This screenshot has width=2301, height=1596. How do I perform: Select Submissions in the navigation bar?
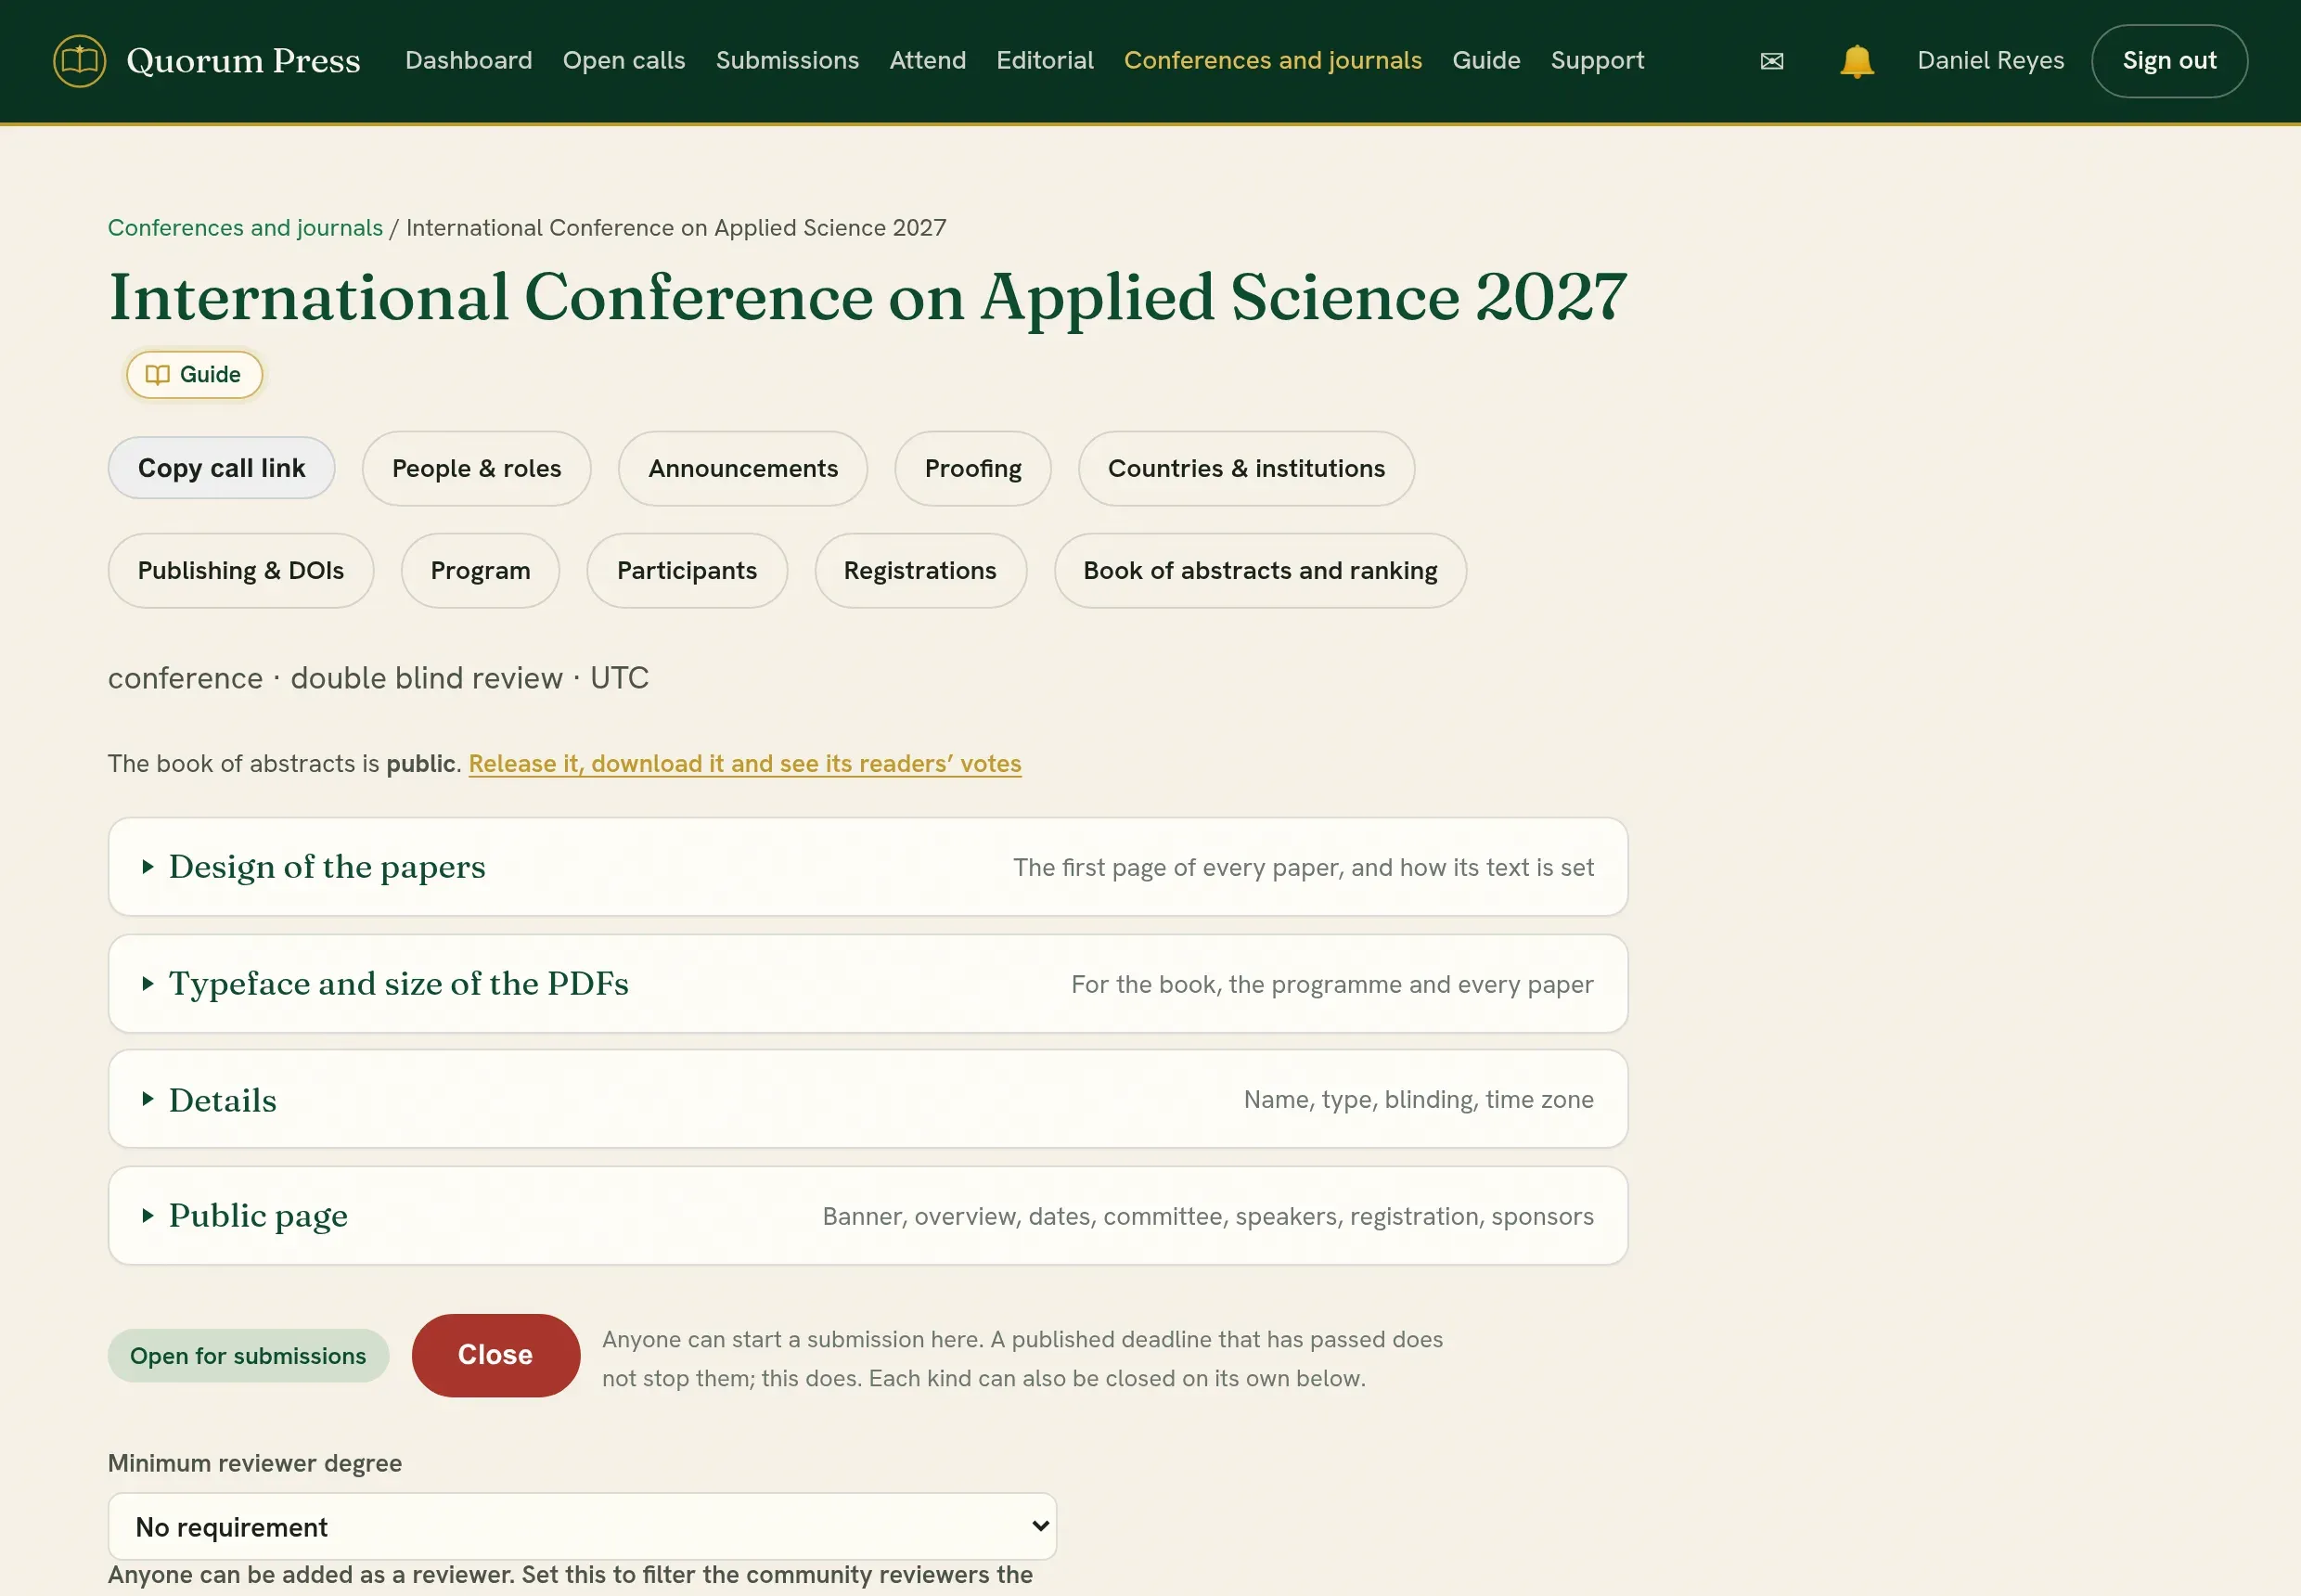point(787,61)
